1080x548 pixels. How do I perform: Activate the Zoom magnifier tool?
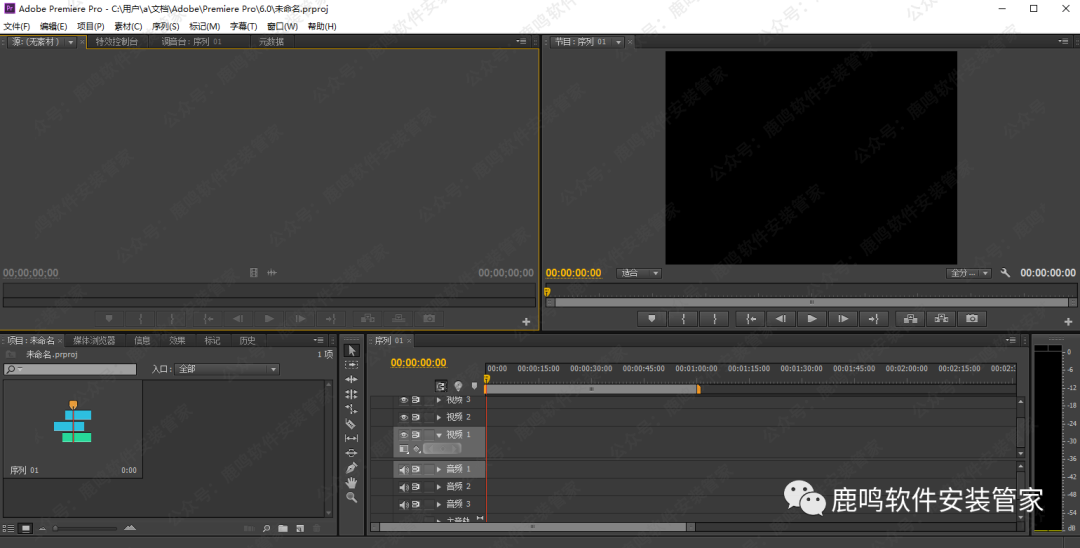[351, 497]
